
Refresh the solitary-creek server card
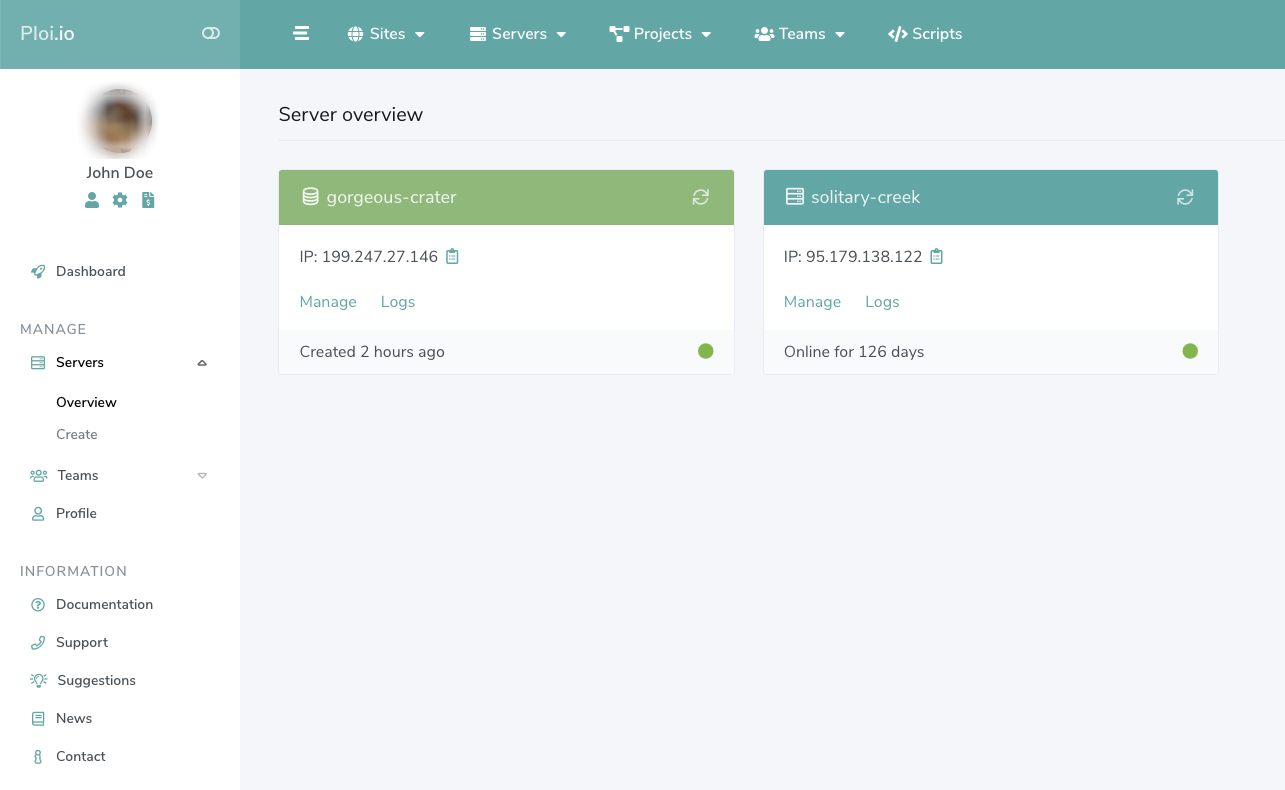coord(1185,197)
